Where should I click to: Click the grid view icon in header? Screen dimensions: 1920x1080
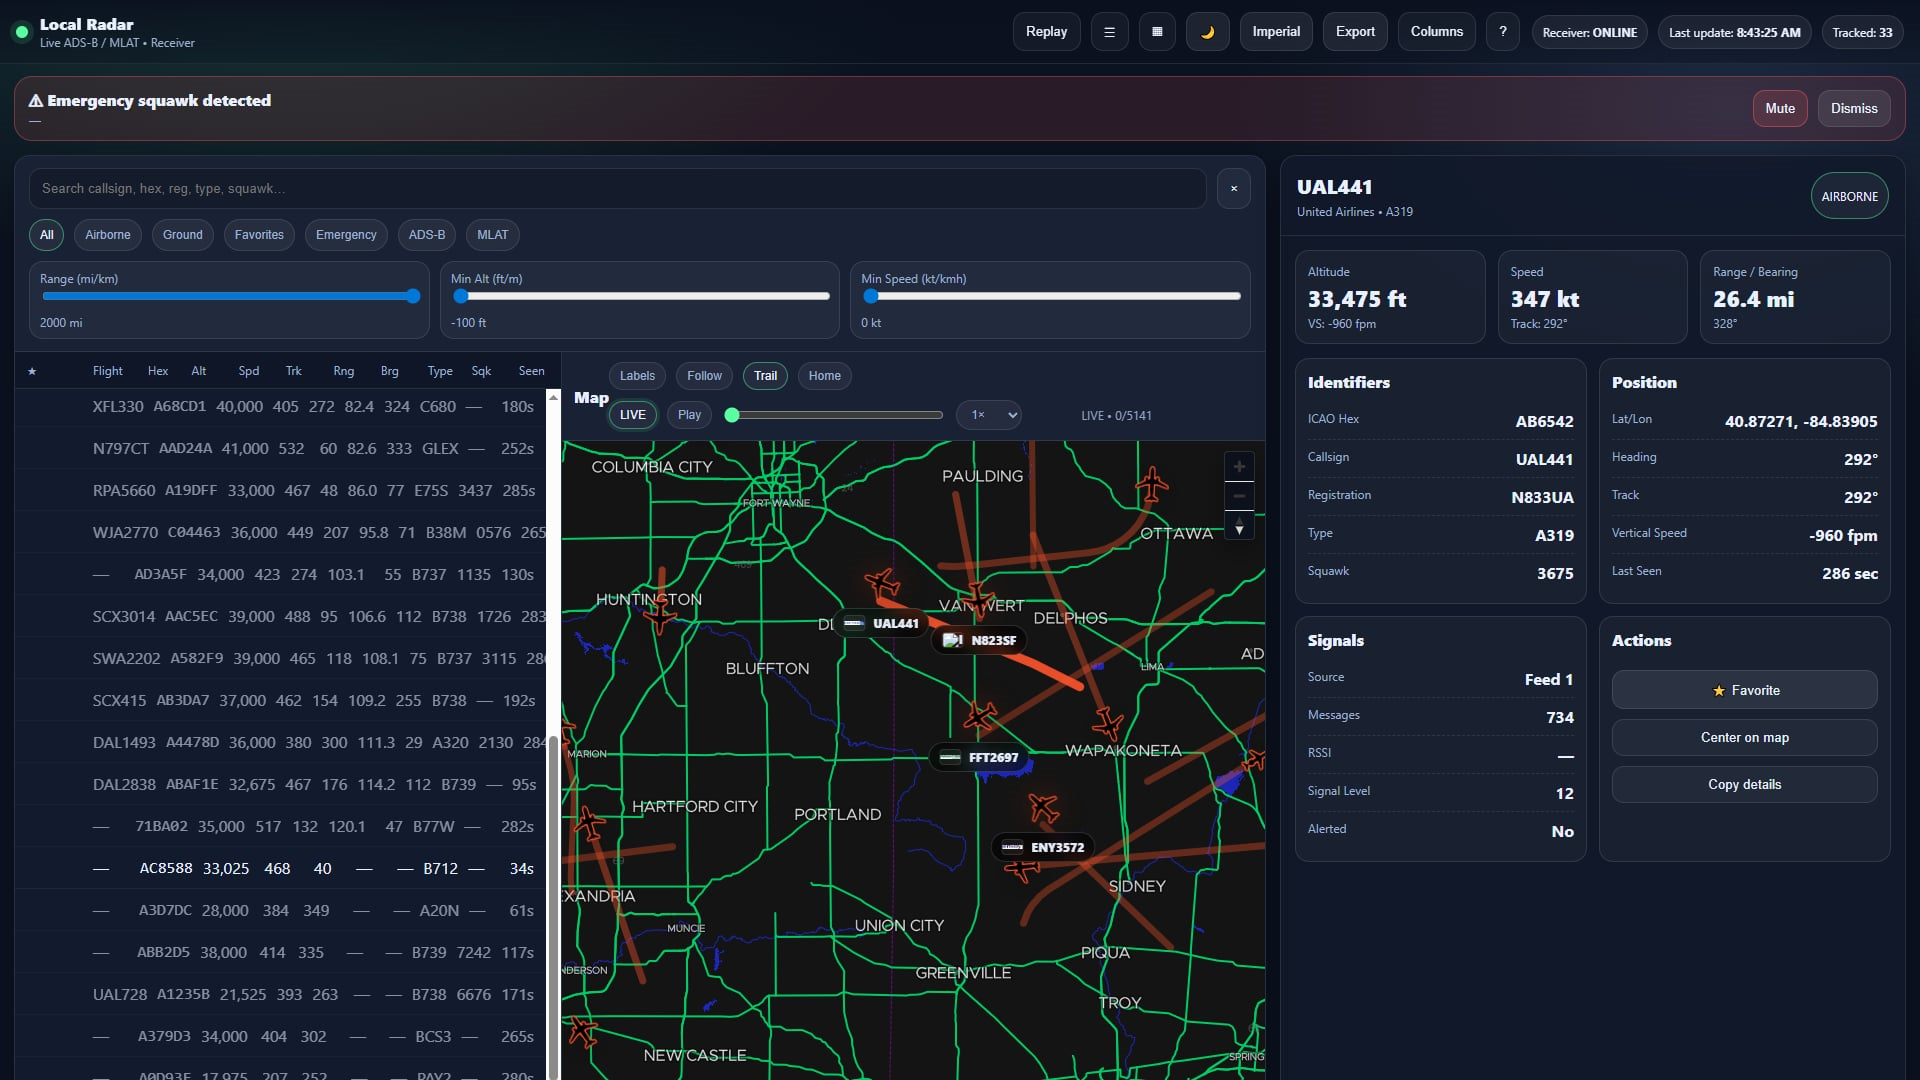tap(1157, 32)
